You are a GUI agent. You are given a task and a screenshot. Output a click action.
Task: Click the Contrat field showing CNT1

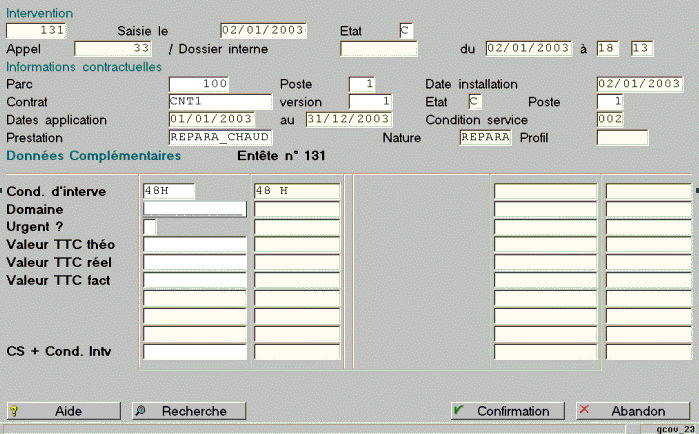pos(220,102)
